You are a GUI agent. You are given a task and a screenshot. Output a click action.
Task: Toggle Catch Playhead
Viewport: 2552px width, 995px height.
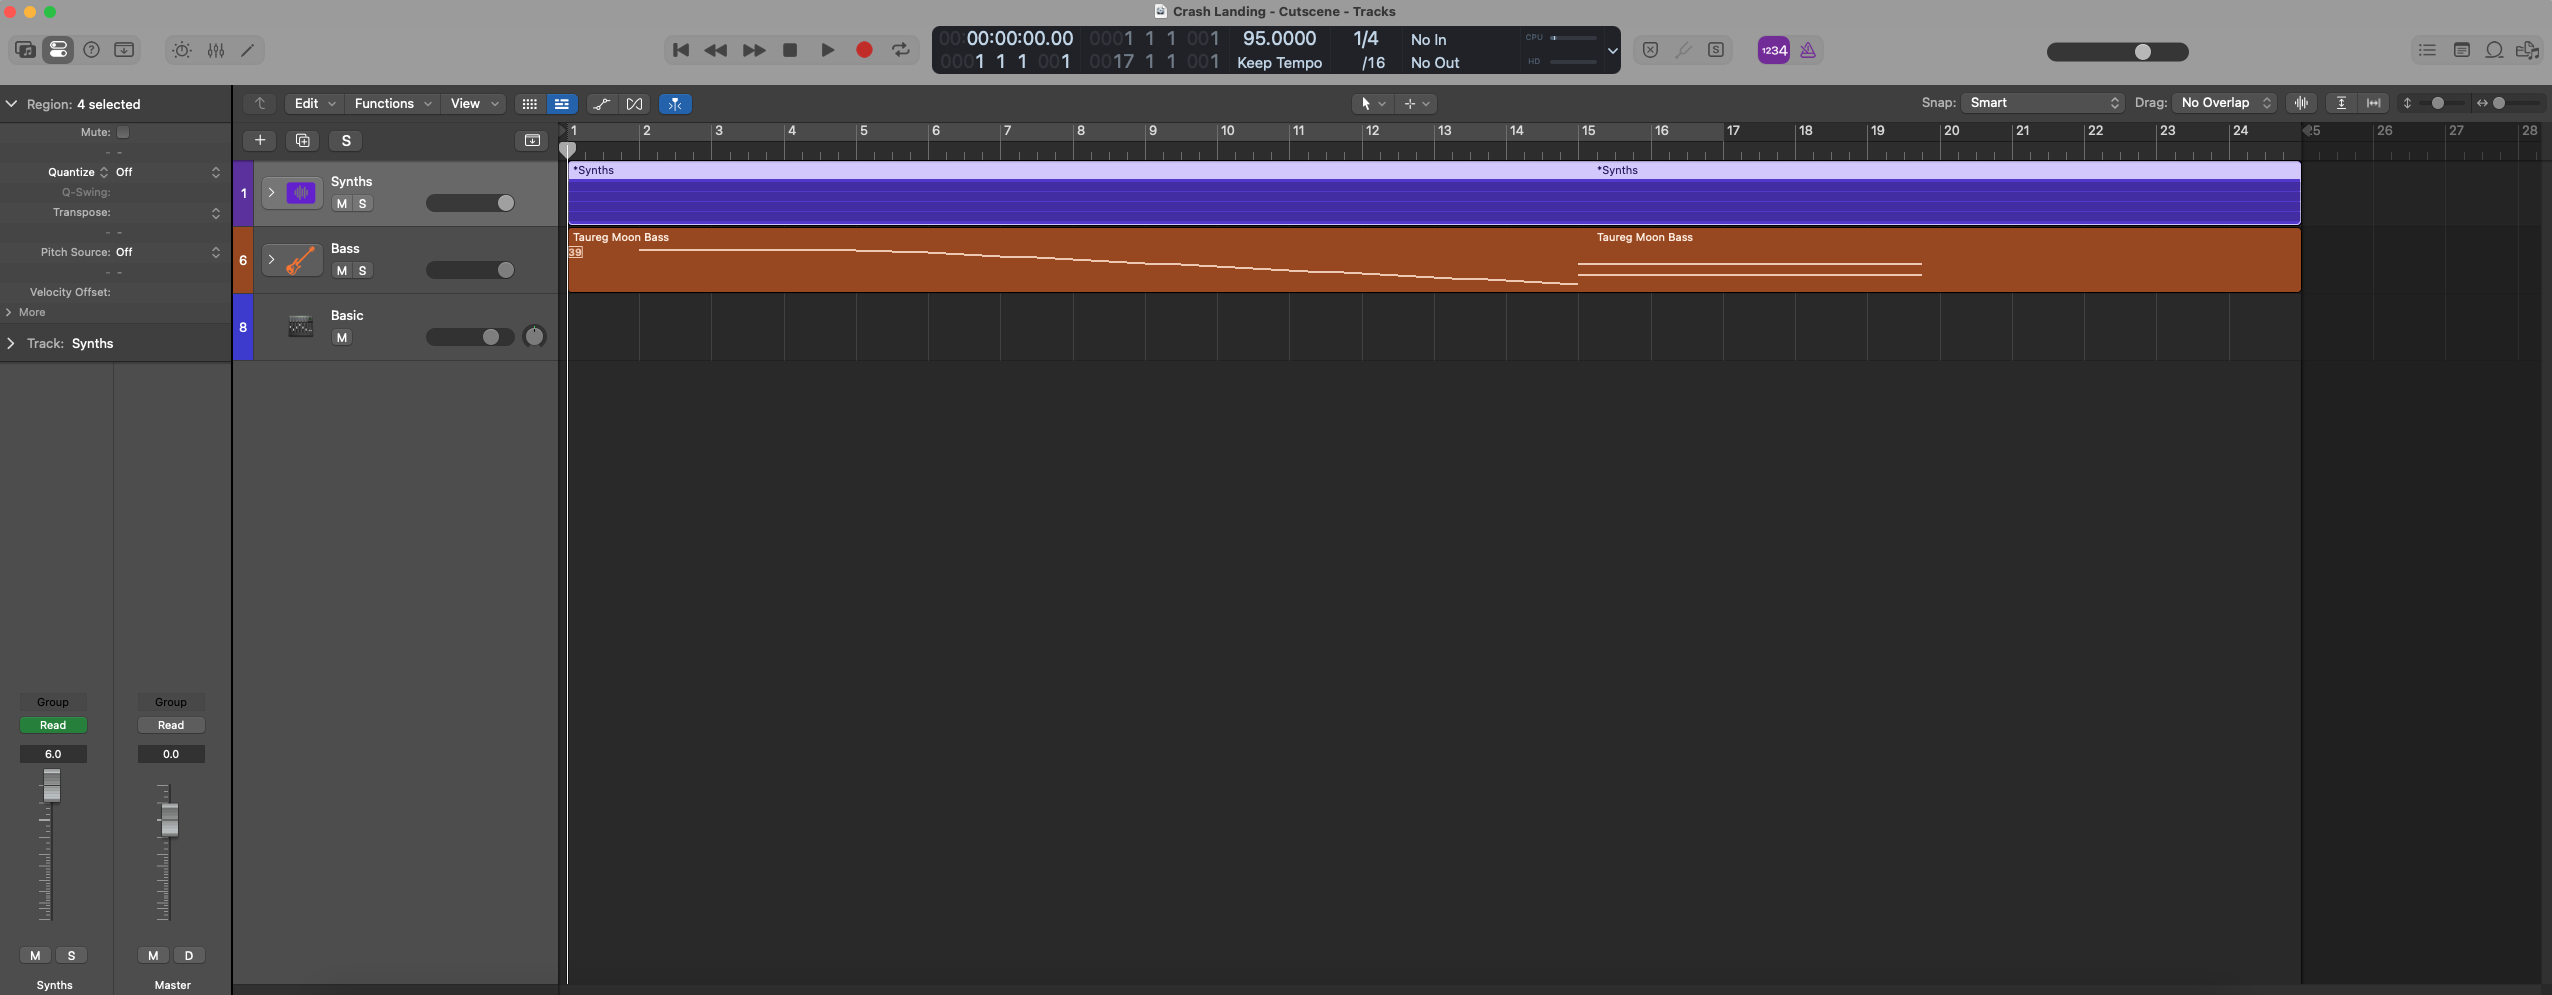click(675, 104)
